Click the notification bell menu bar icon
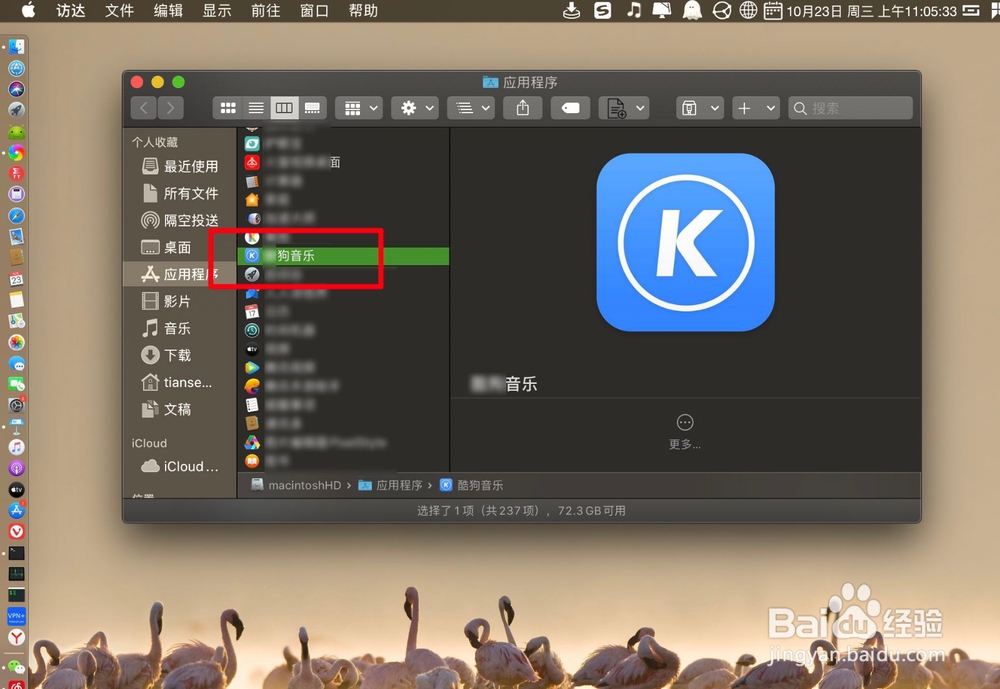Image resolution: width=1000 pixels, height=689 pixels. click(x=692, y=10)
